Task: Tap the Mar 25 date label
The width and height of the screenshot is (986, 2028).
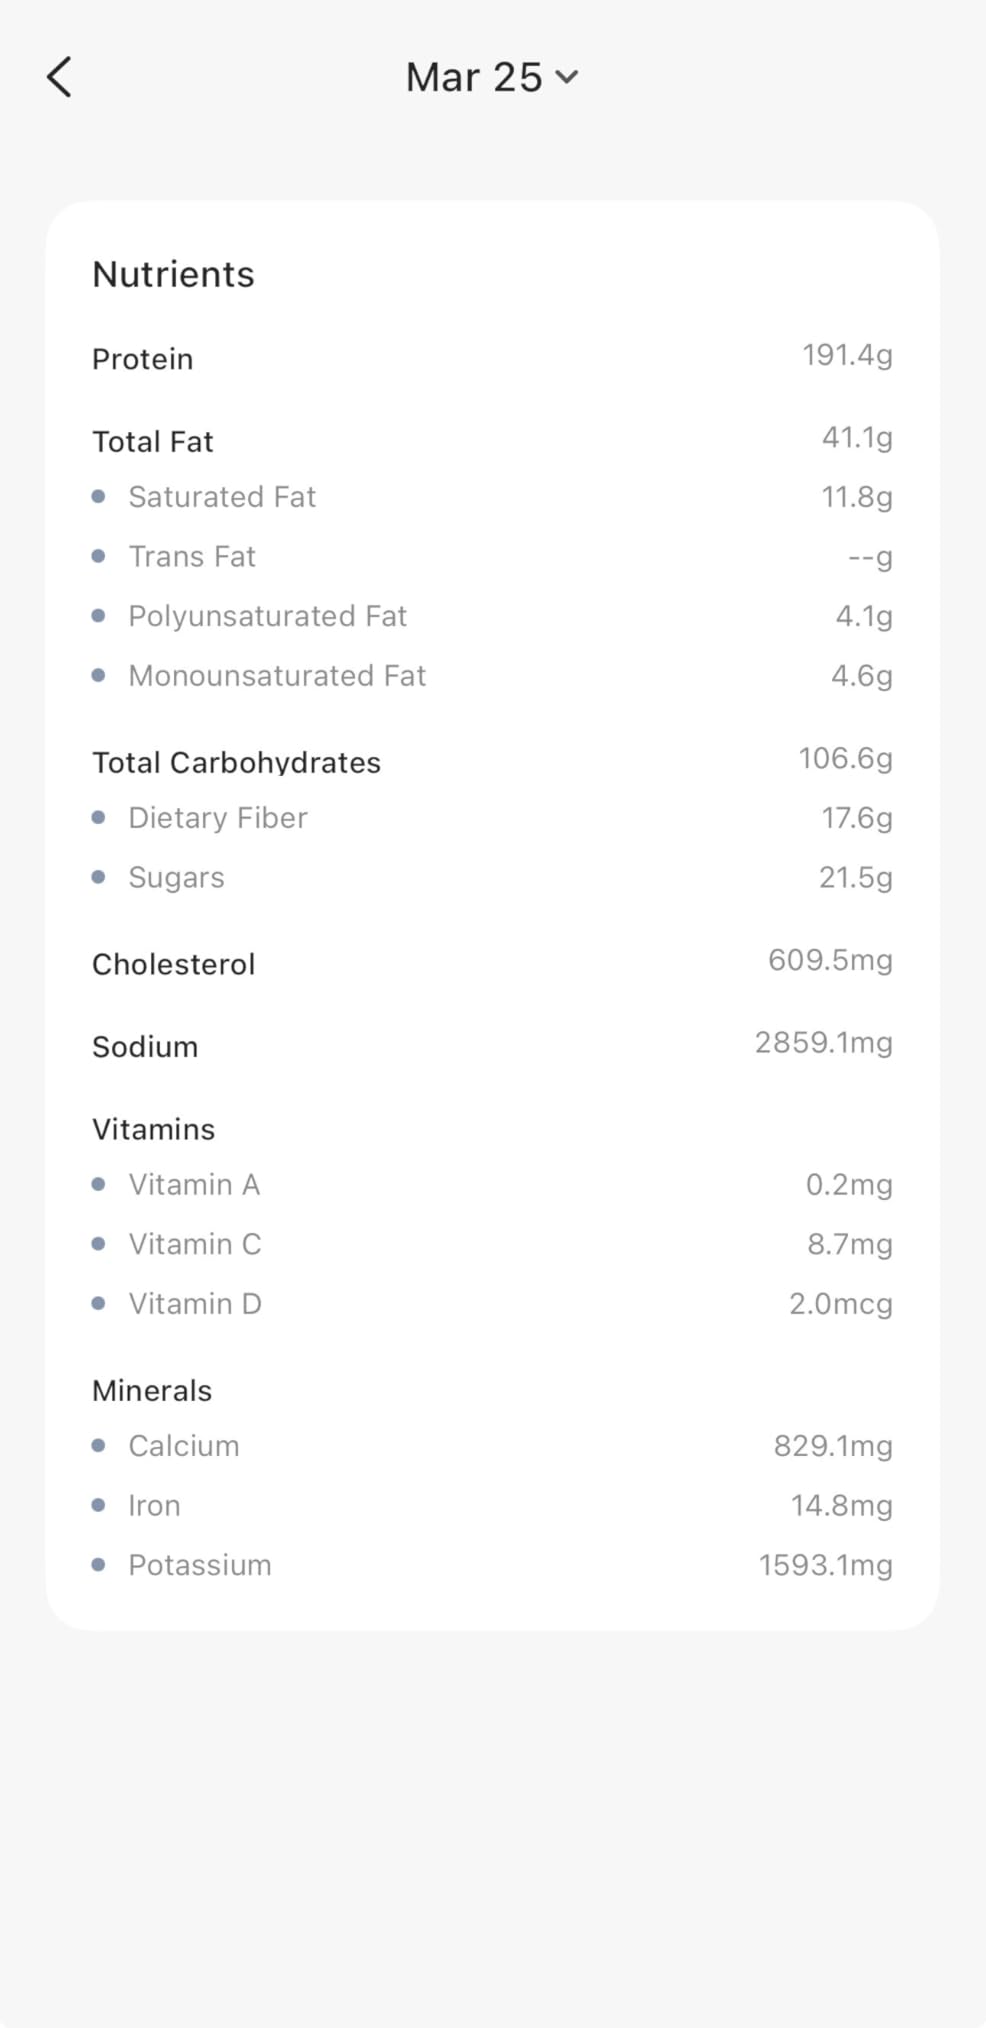Action: (473, 77)
